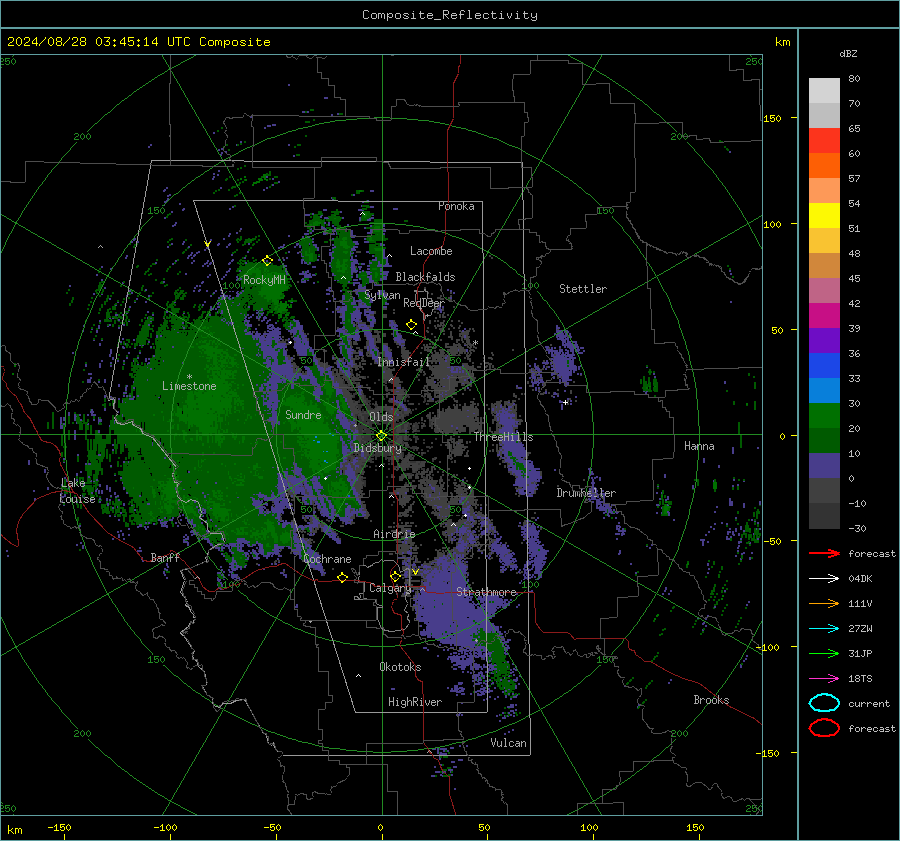Click the ThreeHills city label
The height and width of the screenshot is (841, 900).
503,437
